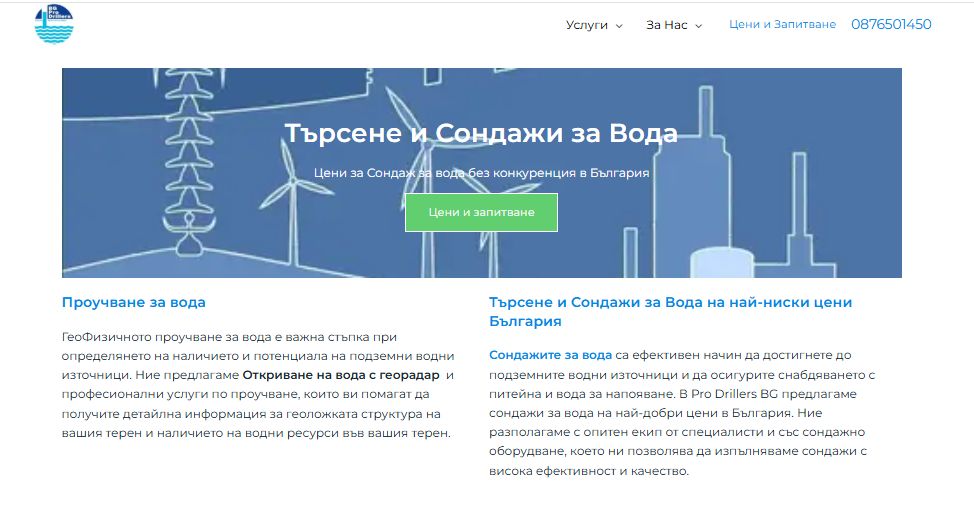Expand the chevron next to За Нас

[x=699, y=26]
